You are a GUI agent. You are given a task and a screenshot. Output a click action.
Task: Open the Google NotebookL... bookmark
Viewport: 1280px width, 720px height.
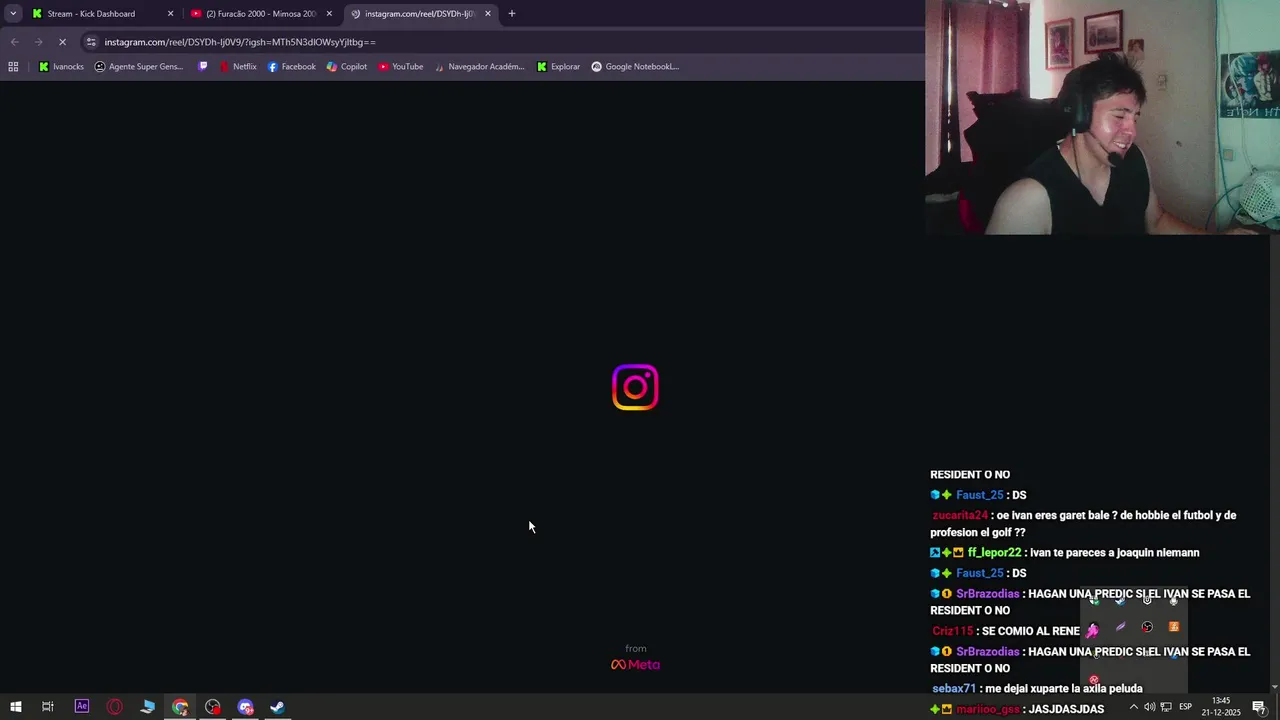[635, 67]
